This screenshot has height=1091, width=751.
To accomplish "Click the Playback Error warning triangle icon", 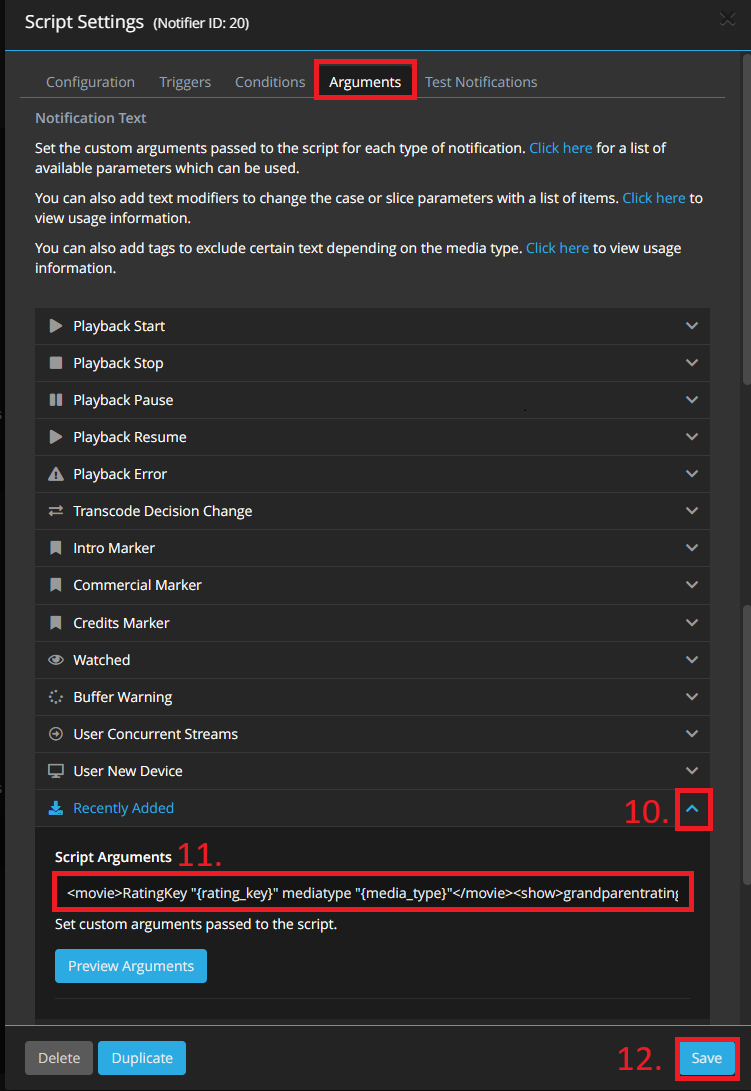I will [x=56, y=474].
